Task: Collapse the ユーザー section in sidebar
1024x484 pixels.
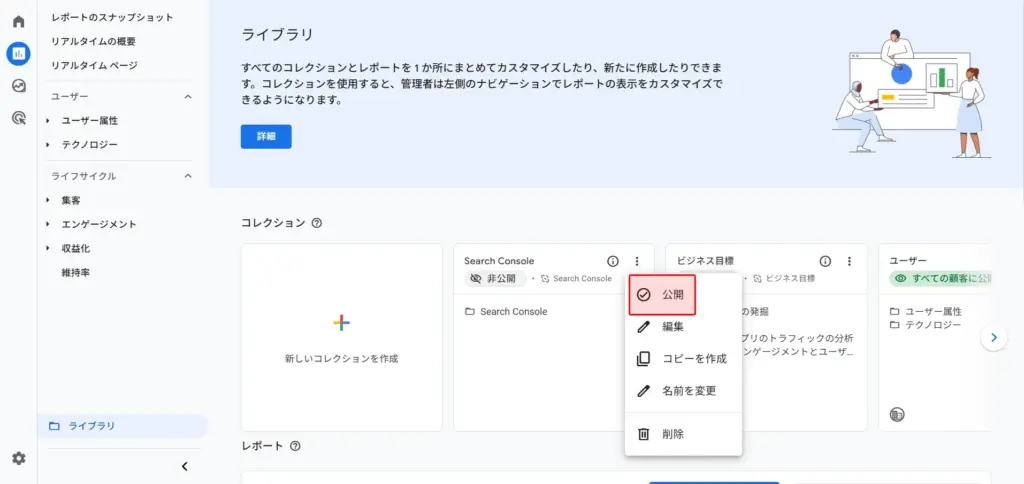Action: [x=187, y=96]
